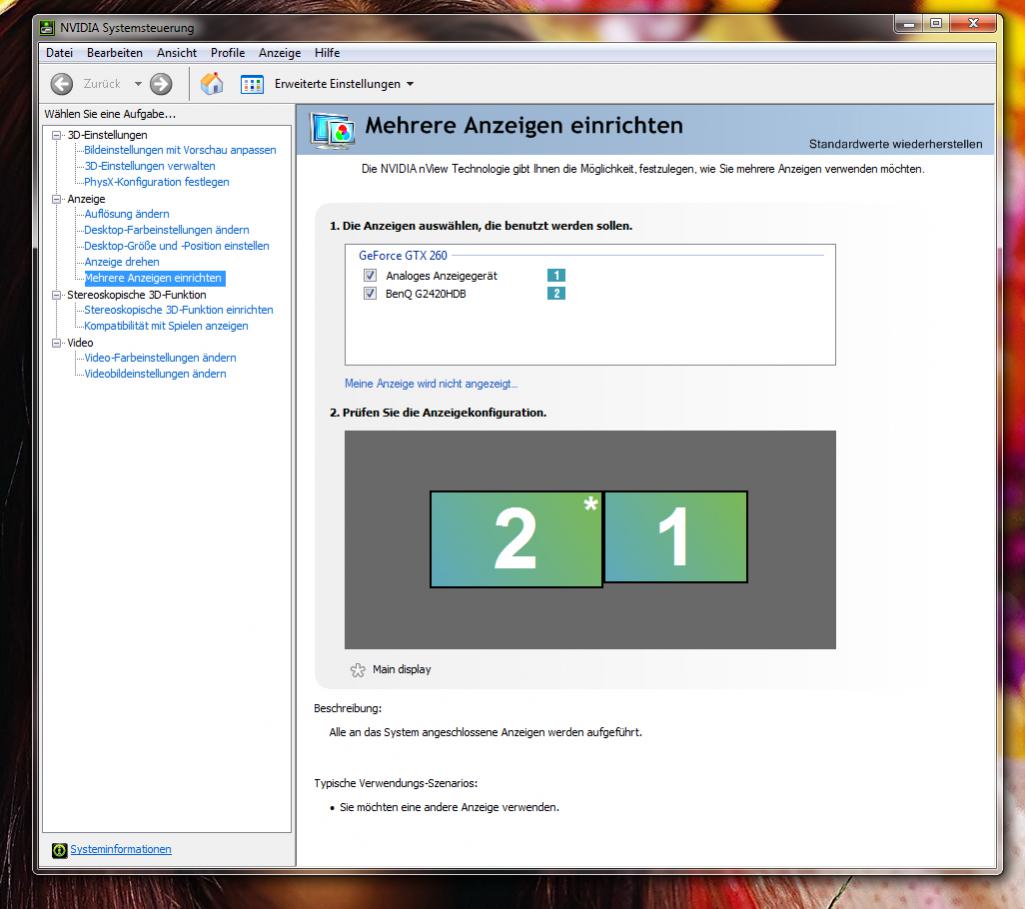
Task: Close the NVIDIA Systemsteuerung window
Action: 973,24
